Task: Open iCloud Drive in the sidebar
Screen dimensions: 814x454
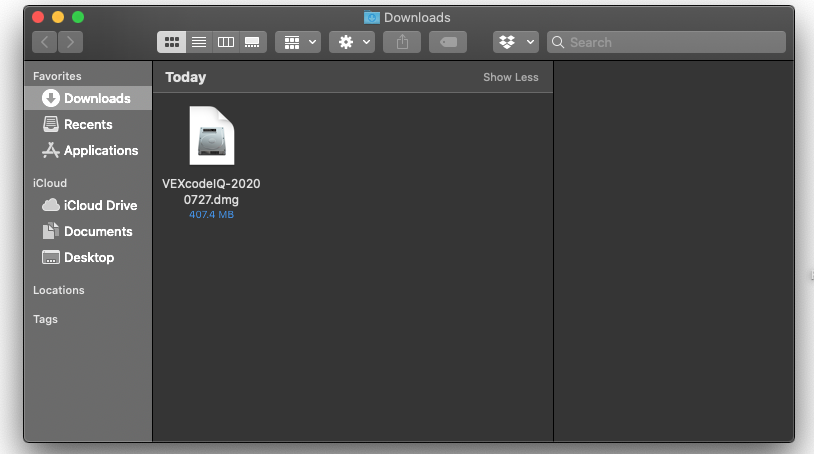Action: 88,205
